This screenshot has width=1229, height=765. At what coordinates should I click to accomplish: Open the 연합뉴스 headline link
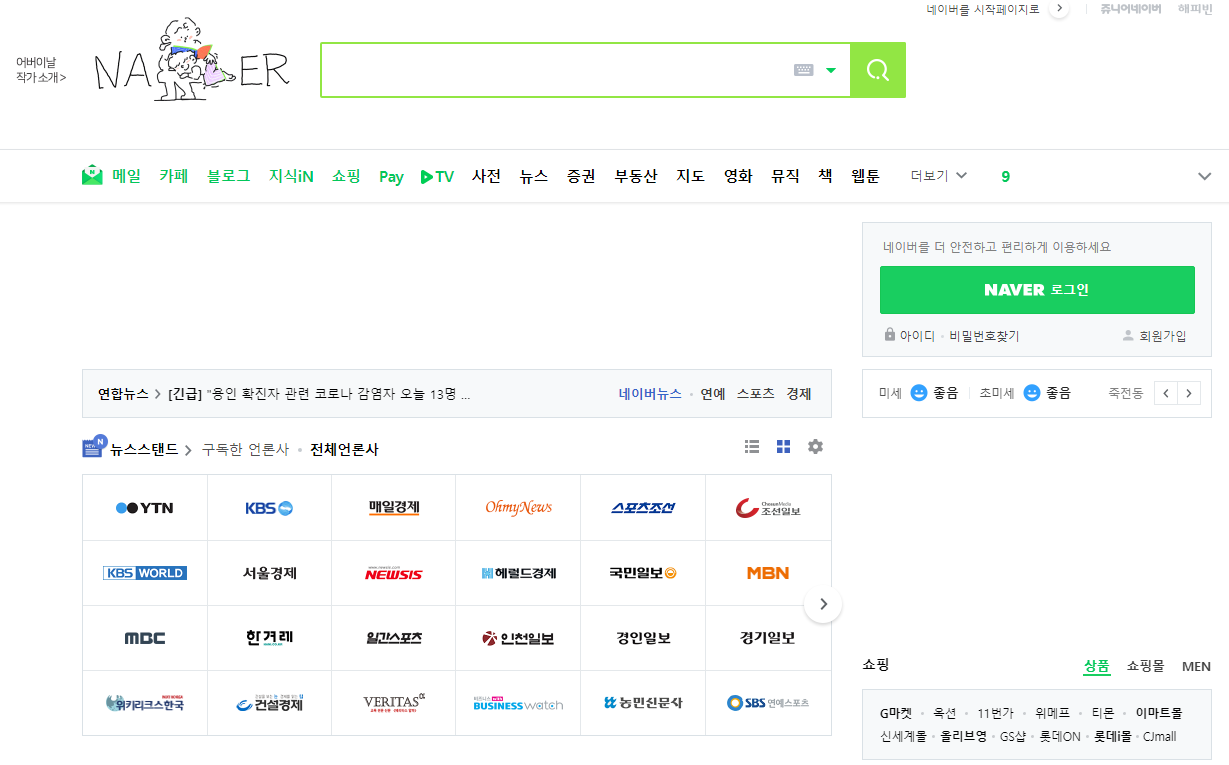coord(319,394)
